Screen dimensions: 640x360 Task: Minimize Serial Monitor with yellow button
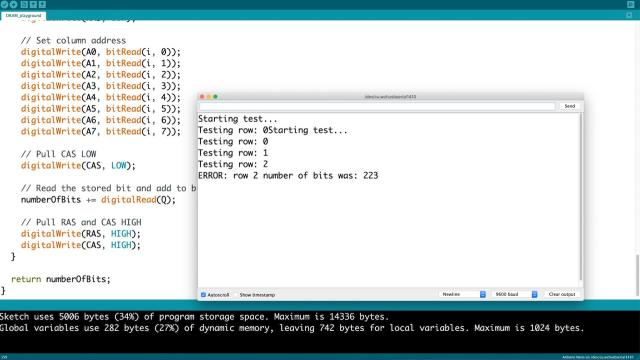tap(209, 97)
